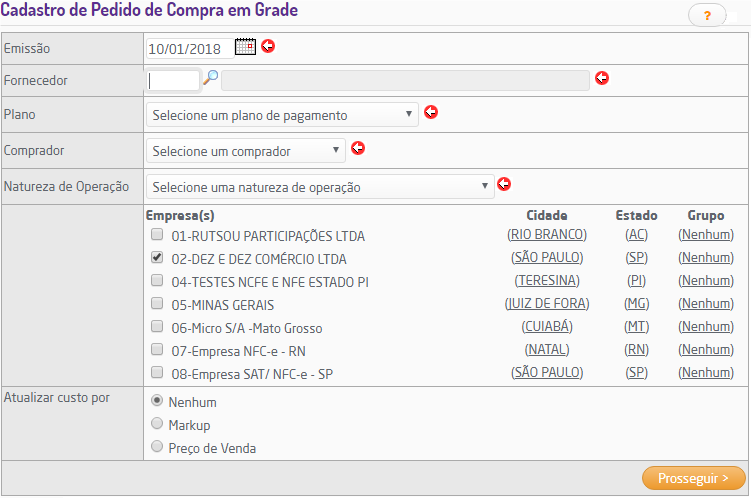Open the payment plan dropdown
The width and height of the screenshot is (751, 504).
click(x=281, y=115)
